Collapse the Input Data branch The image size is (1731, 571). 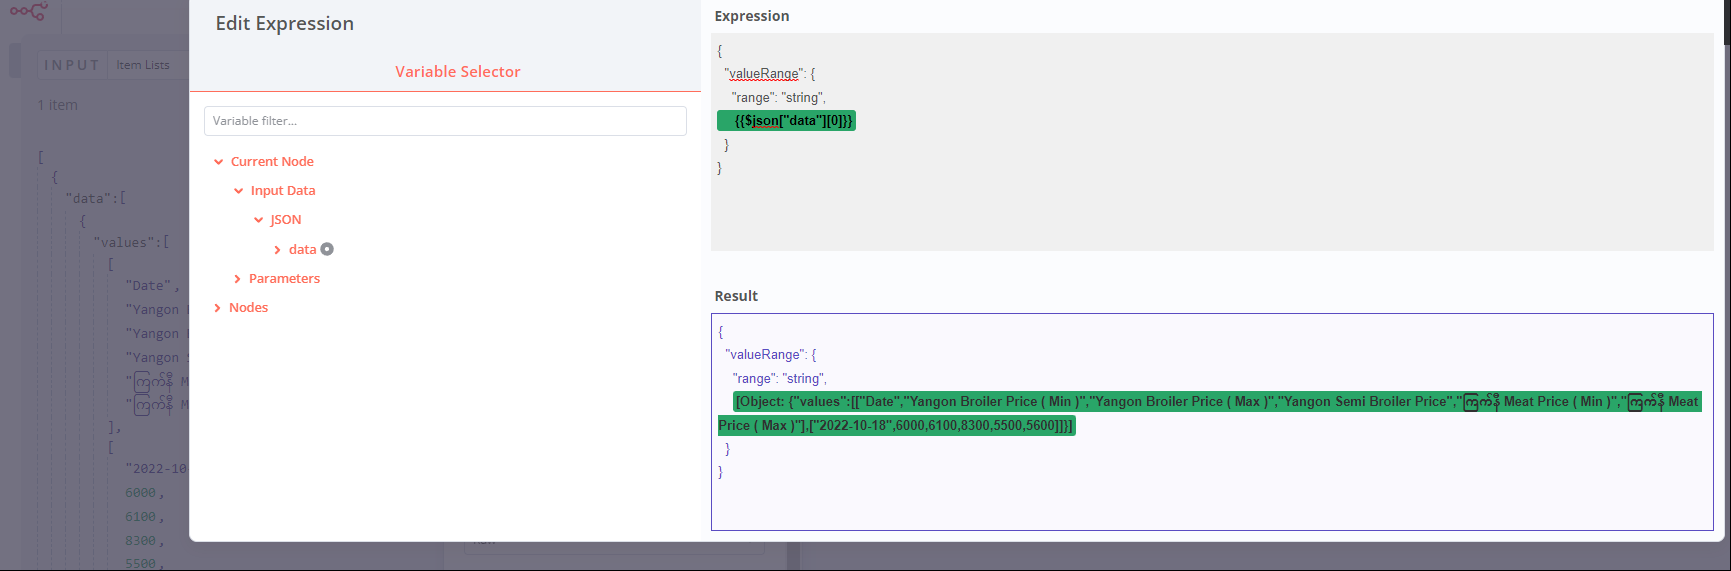pos(239,191)
